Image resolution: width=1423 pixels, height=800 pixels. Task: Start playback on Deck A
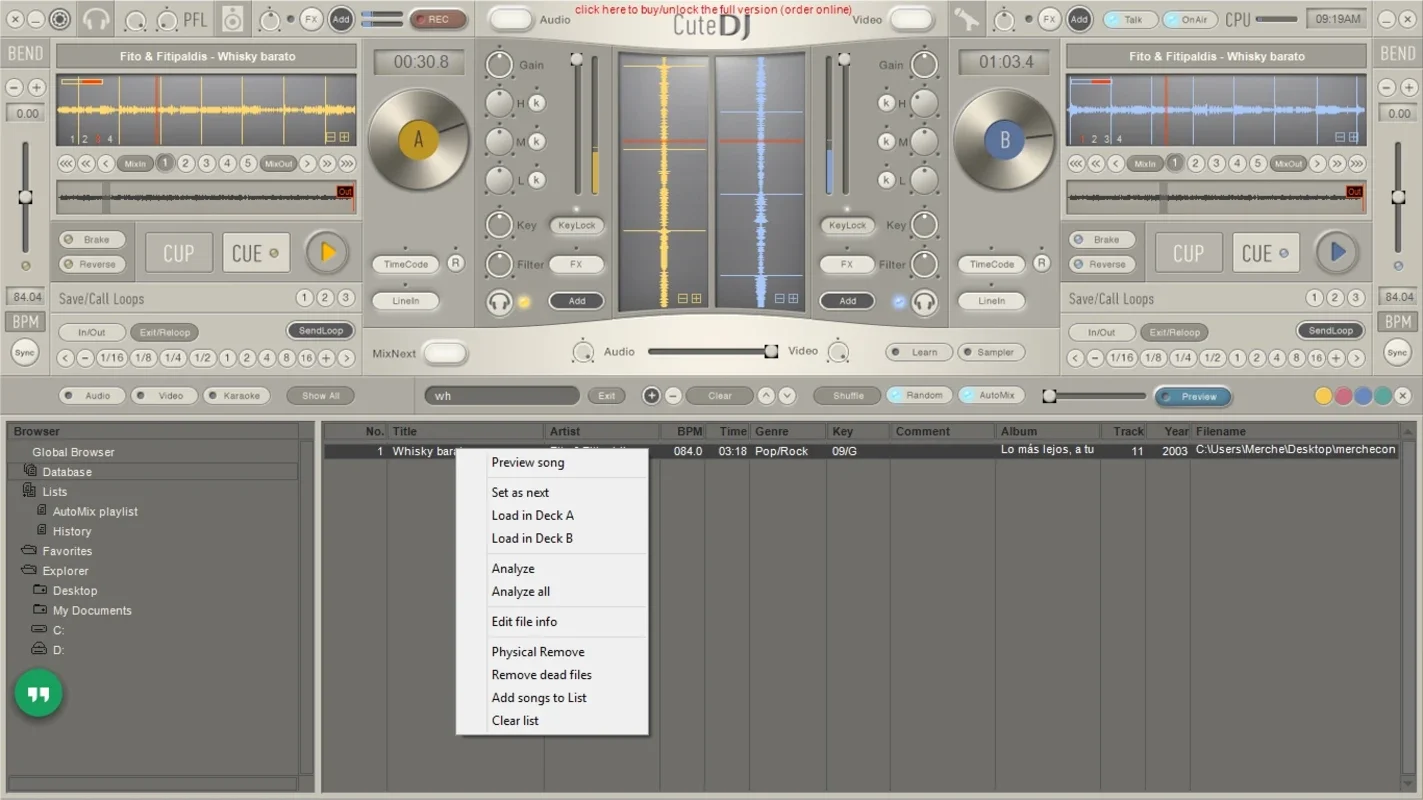point(327,253)
